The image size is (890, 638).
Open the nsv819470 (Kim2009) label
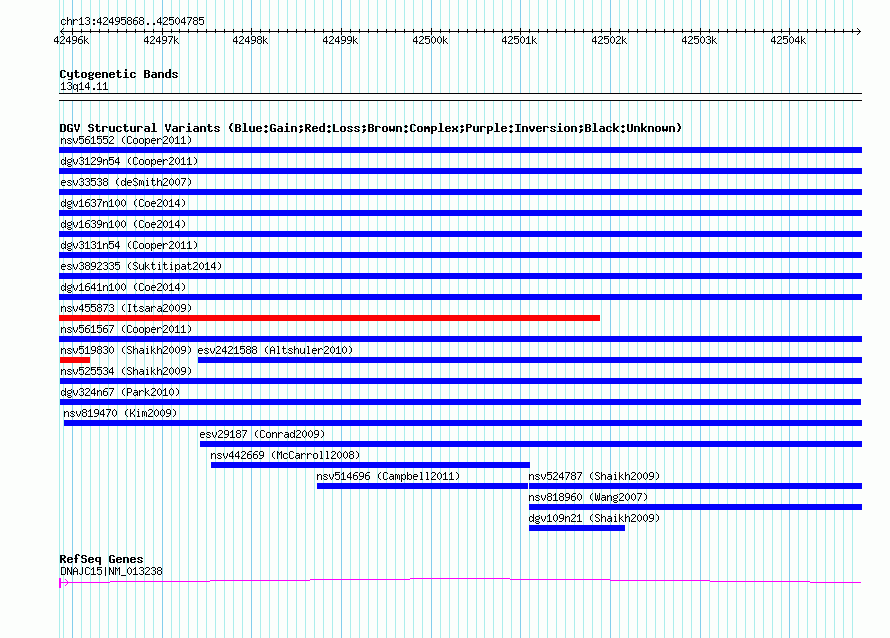coord(120,413)
